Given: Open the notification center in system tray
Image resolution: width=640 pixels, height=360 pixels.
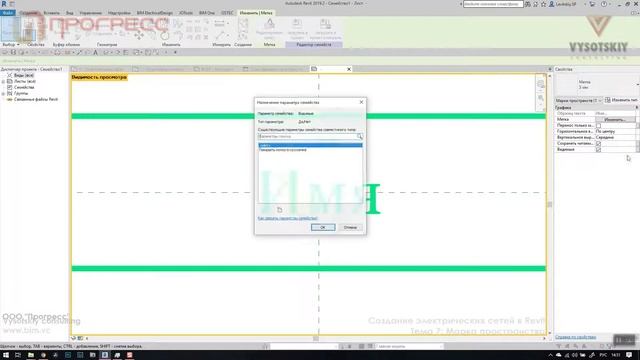Looking at the screenshot, I should click(629, 355).
